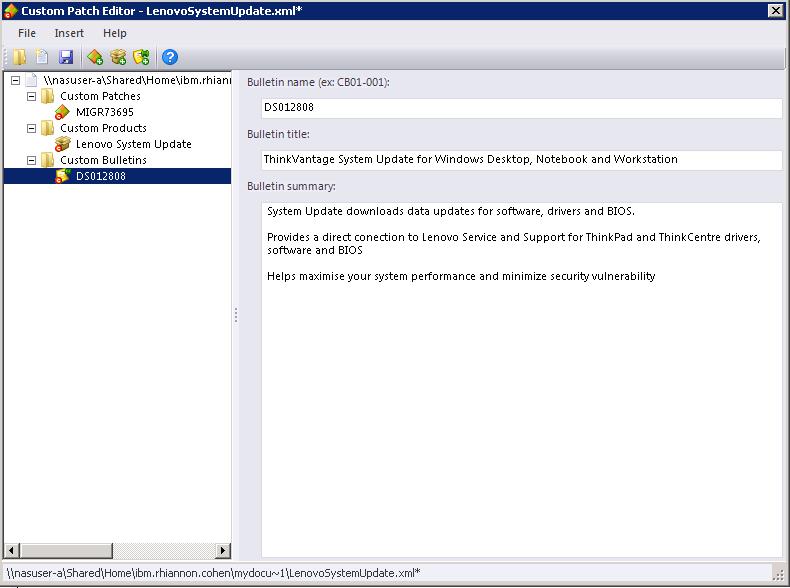Click the status bar file path text
Screen dimensions: 790x588
213,573
